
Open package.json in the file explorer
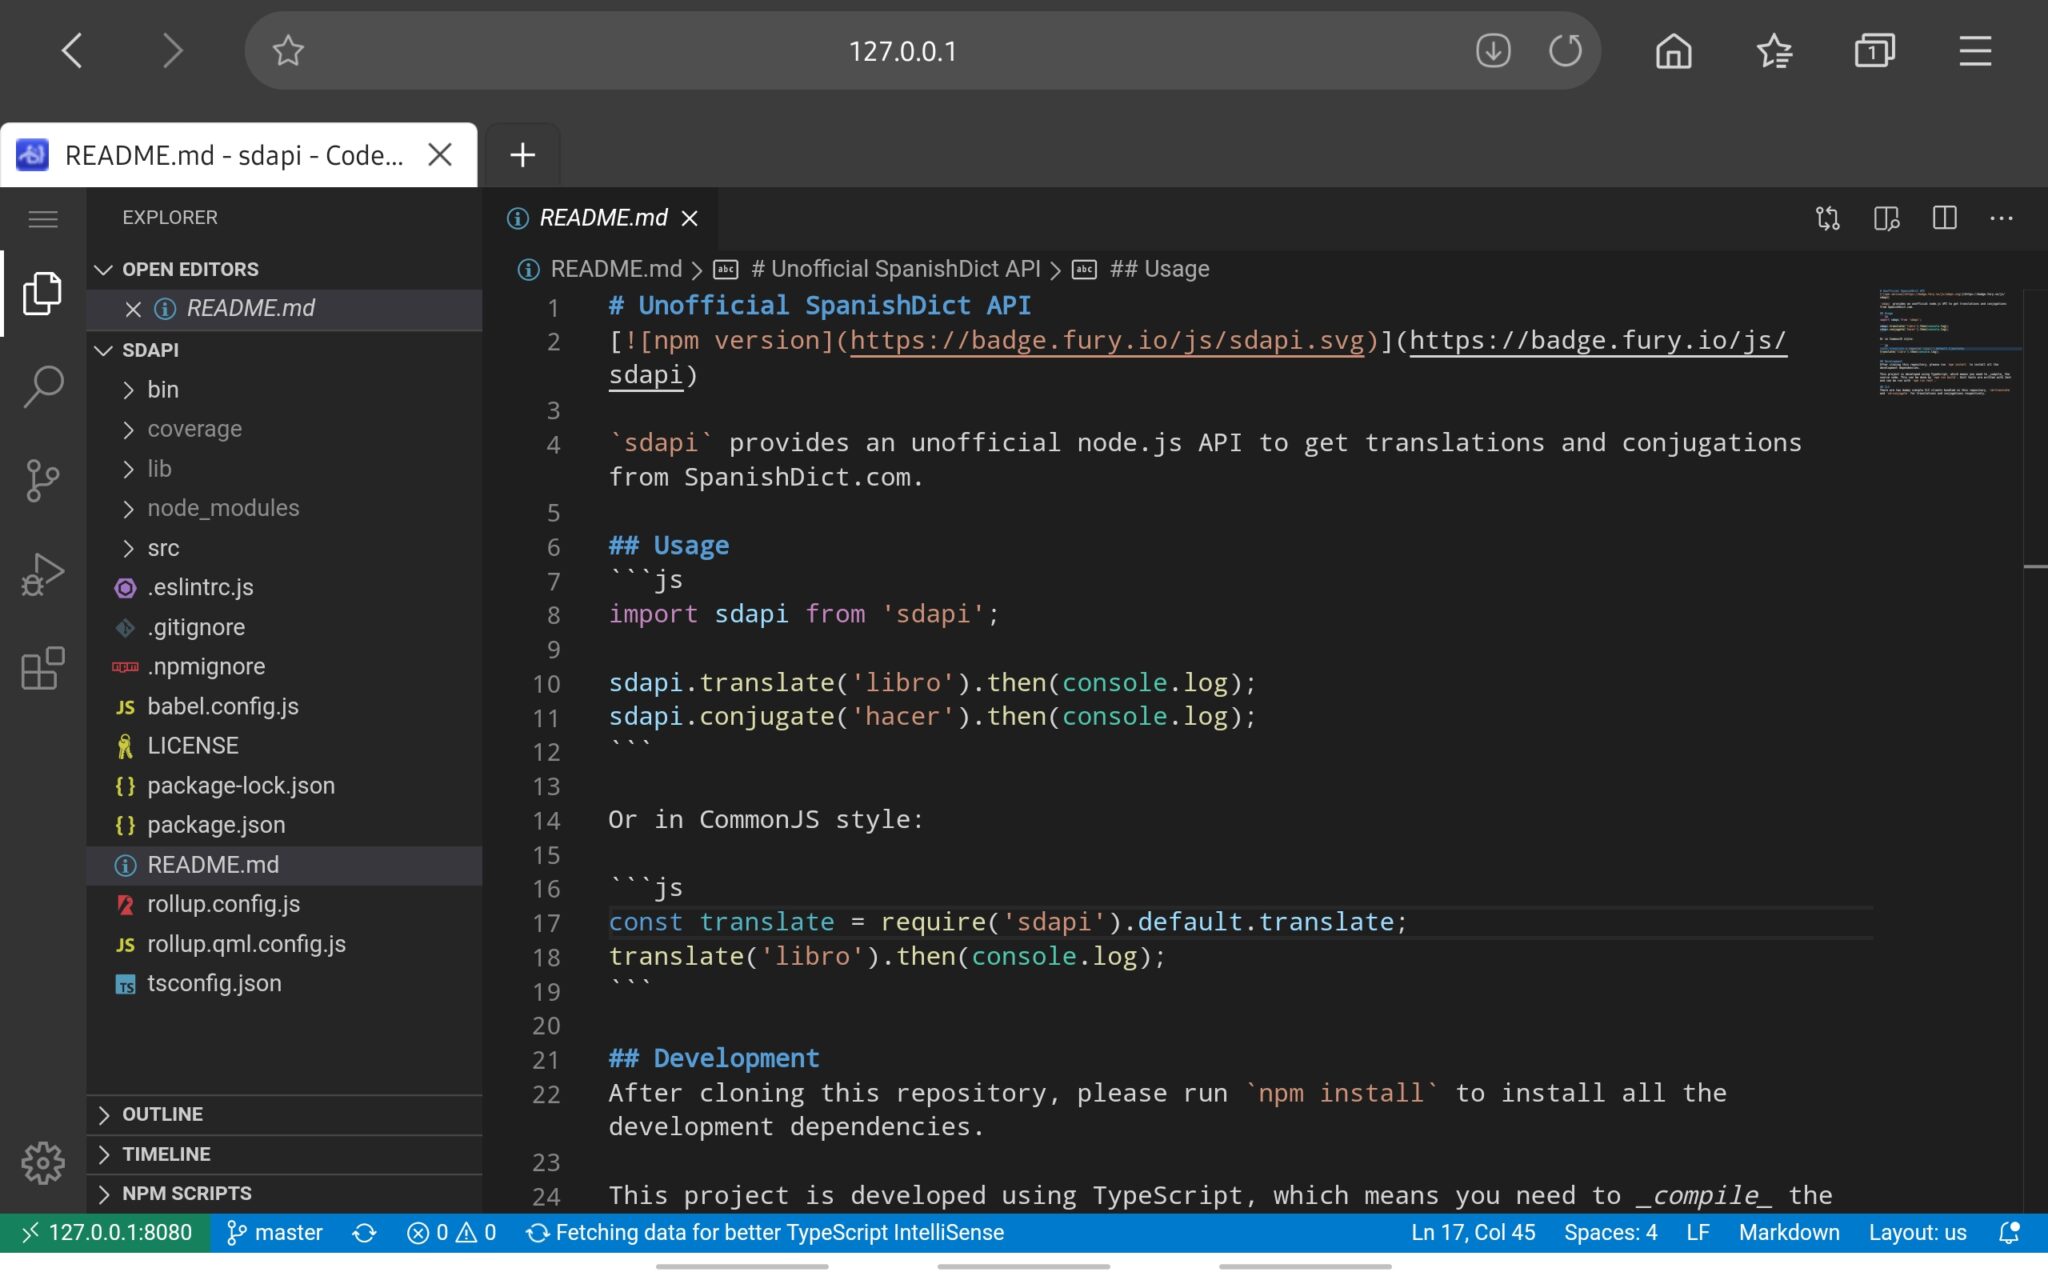coord(216,825)
